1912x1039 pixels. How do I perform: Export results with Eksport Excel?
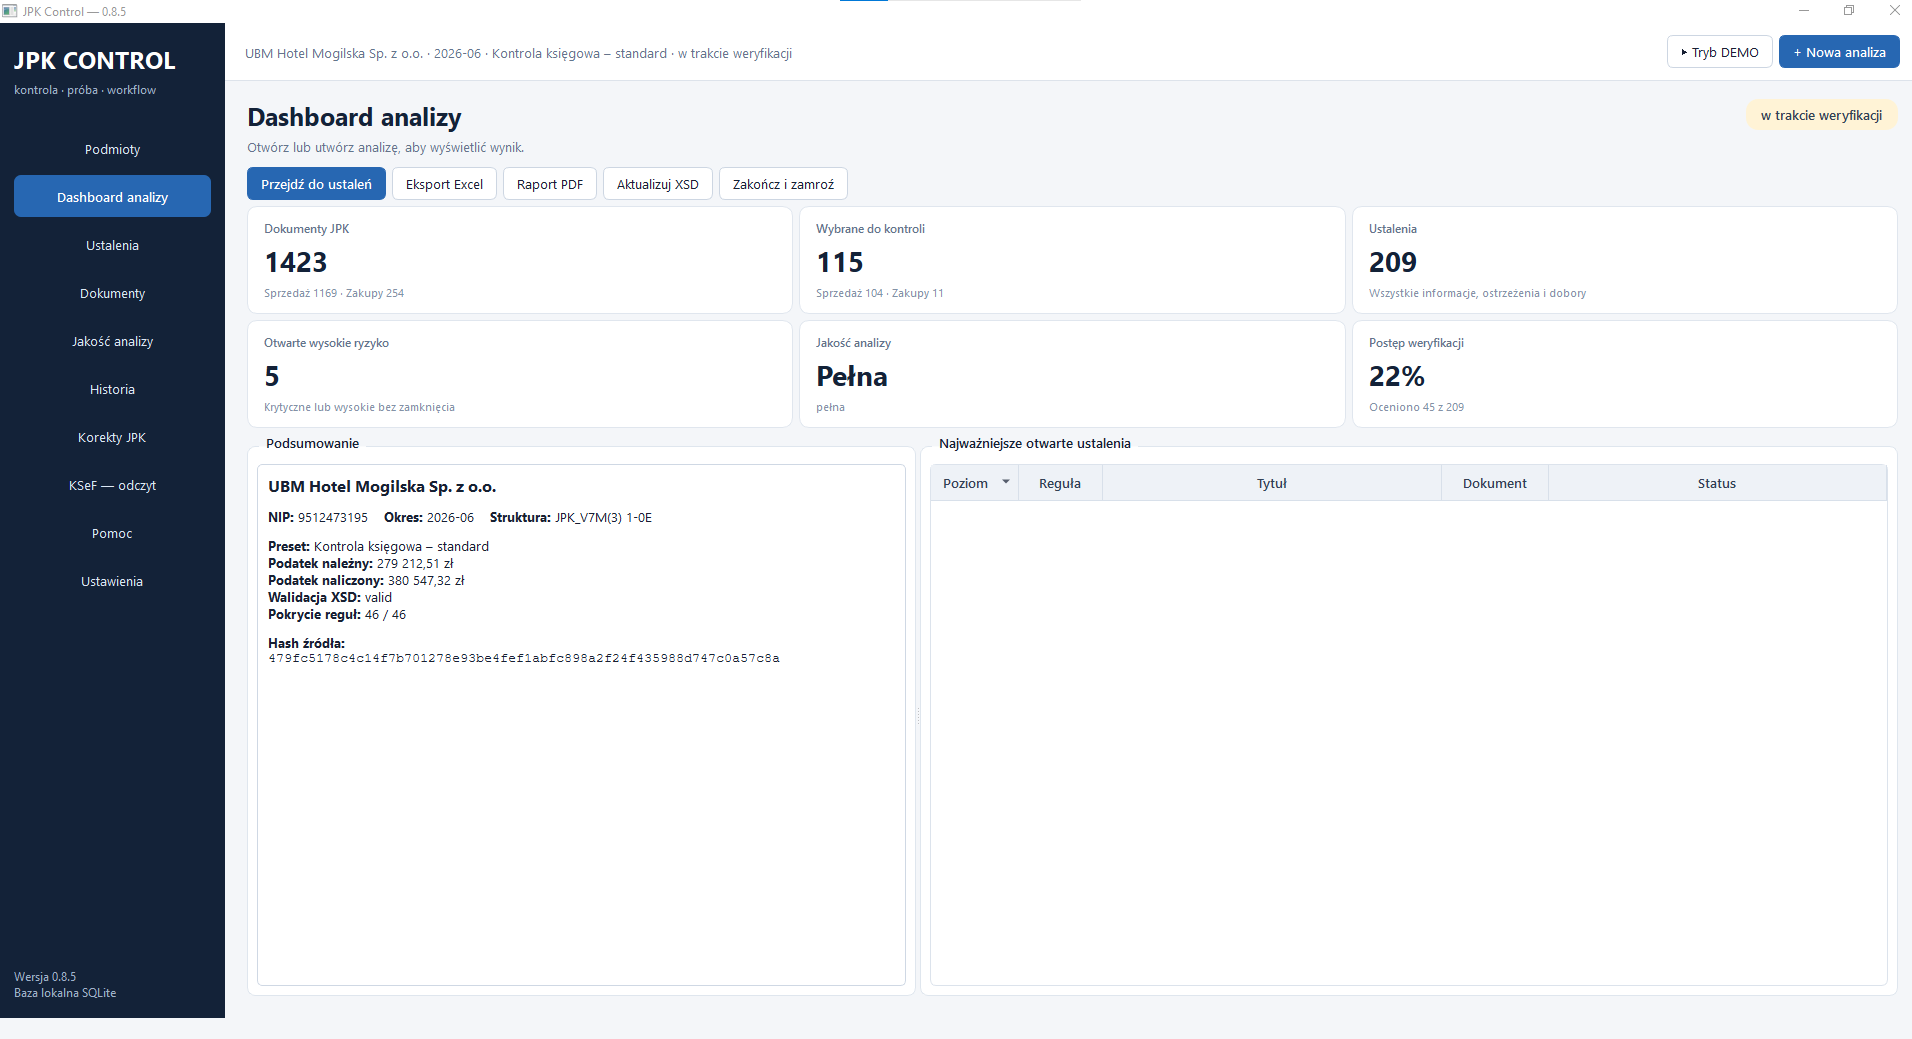click(444, 184)
